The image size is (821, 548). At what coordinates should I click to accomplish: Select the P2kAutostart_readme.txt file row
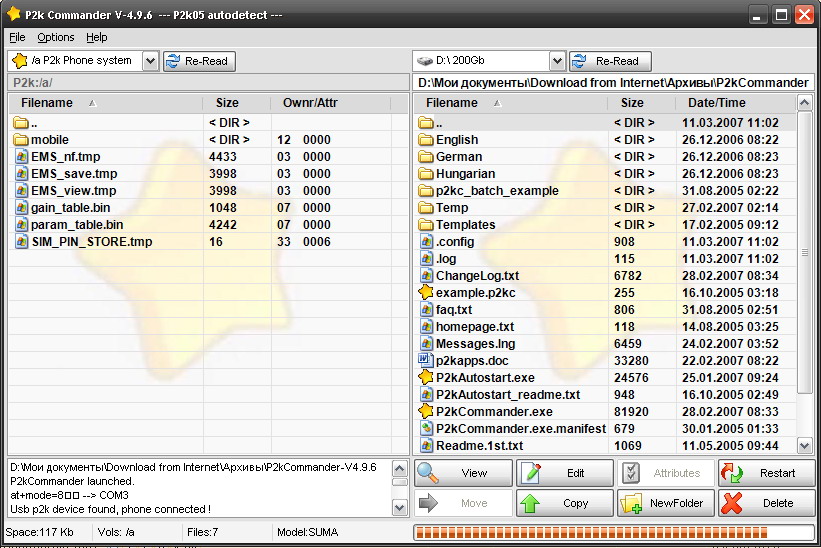(605, 395)
